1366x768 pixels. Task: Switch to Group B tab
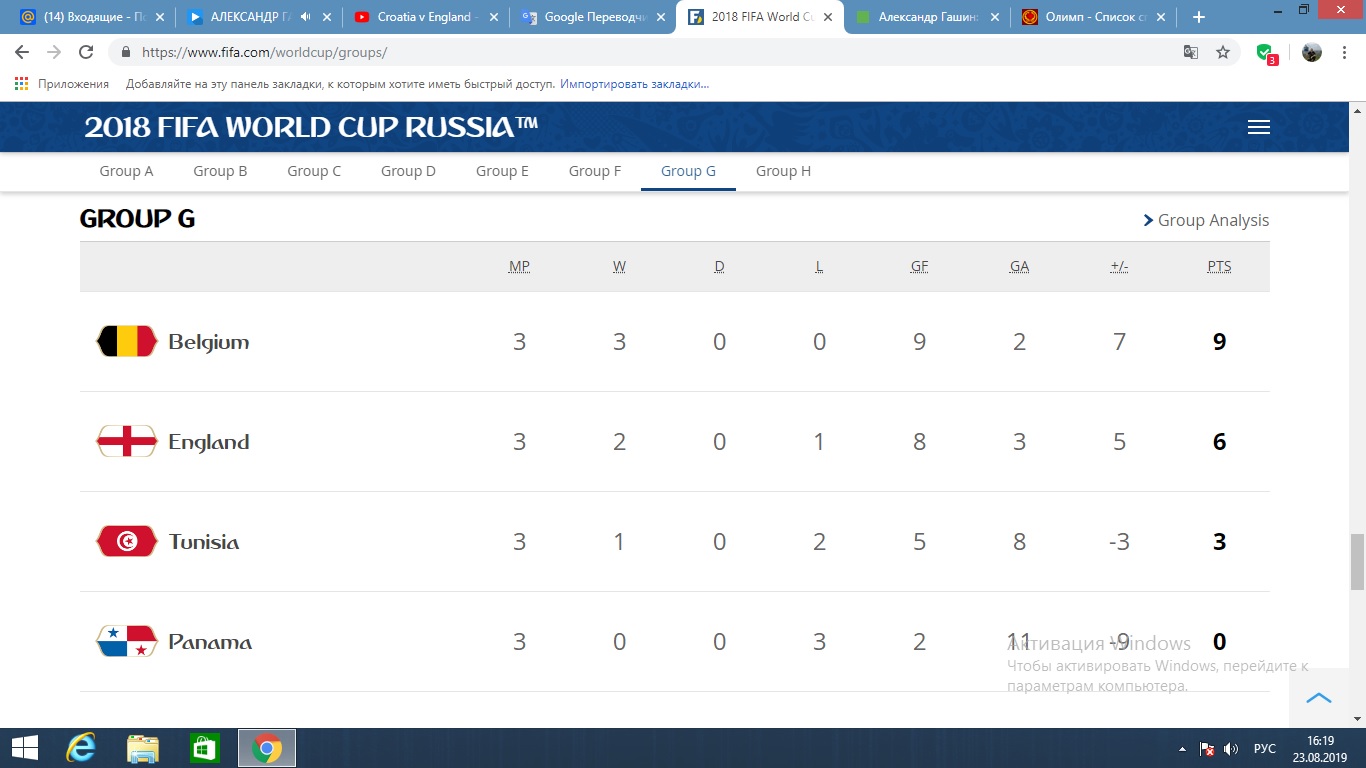pos(220,171)
